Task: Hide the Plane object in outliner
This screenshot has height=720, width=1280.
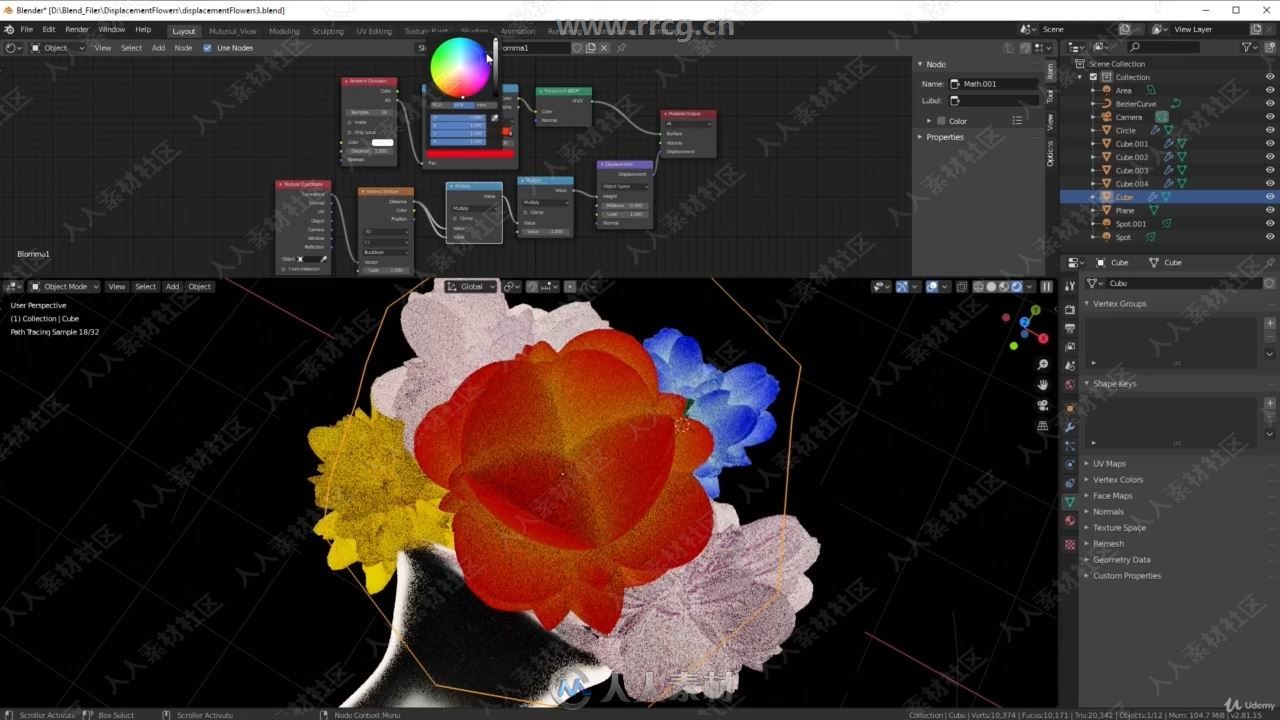Action: click(1270, 211)
